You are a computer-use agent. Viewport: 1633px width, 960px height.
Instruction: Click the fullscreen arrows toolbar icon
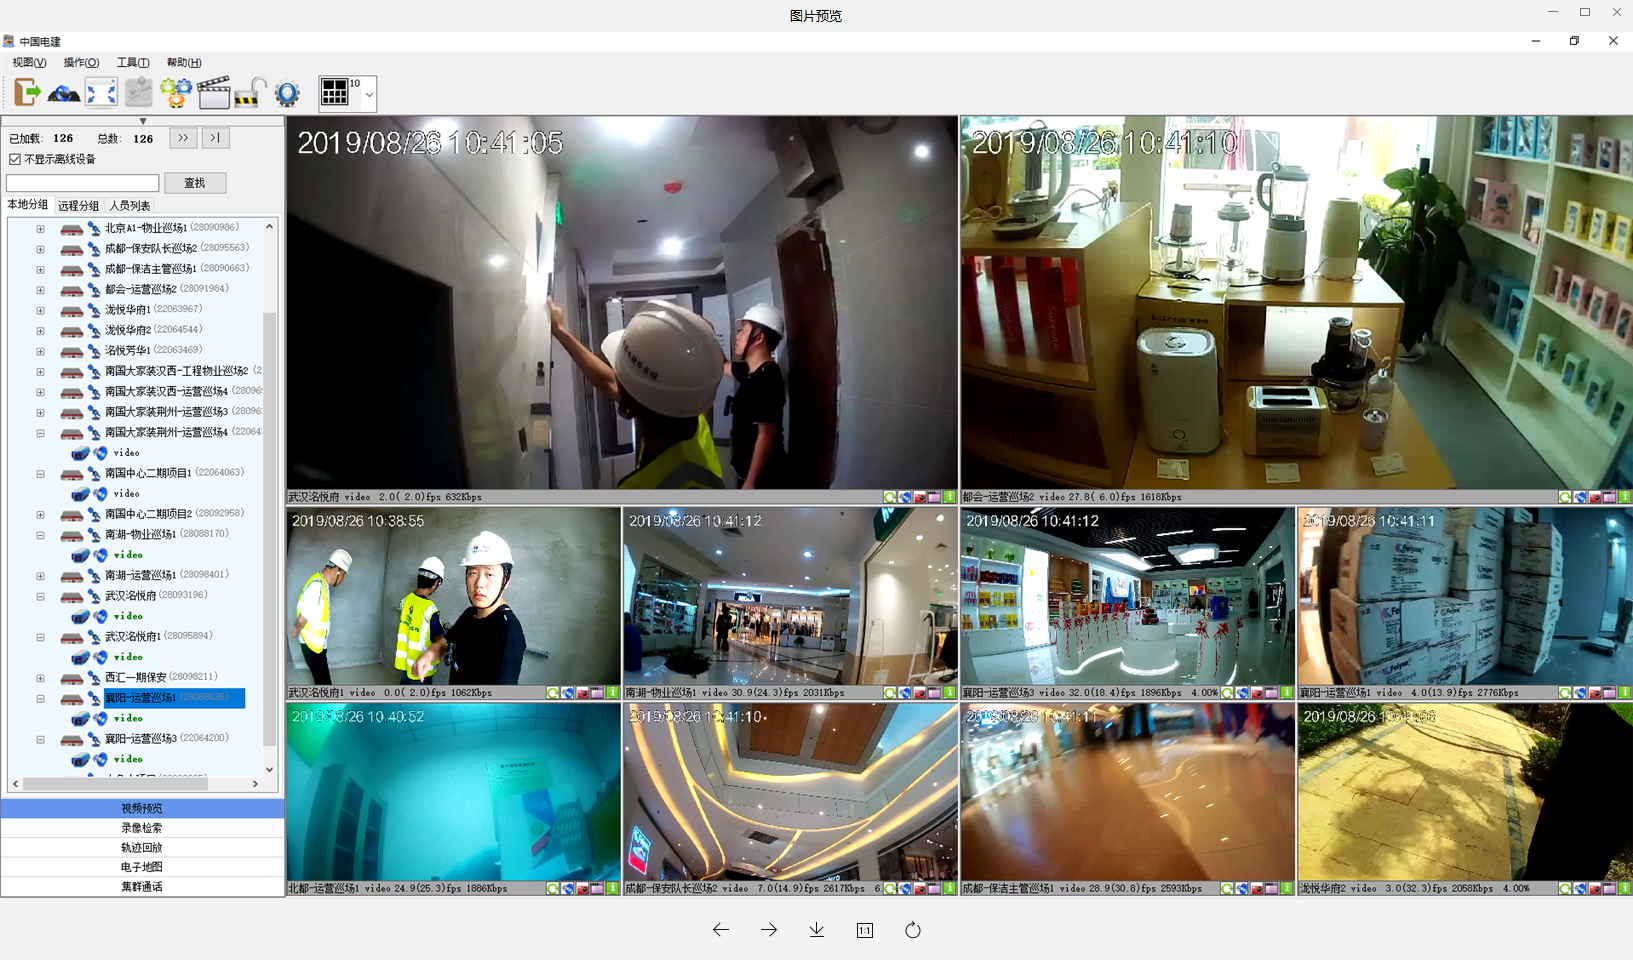[101, 92]
